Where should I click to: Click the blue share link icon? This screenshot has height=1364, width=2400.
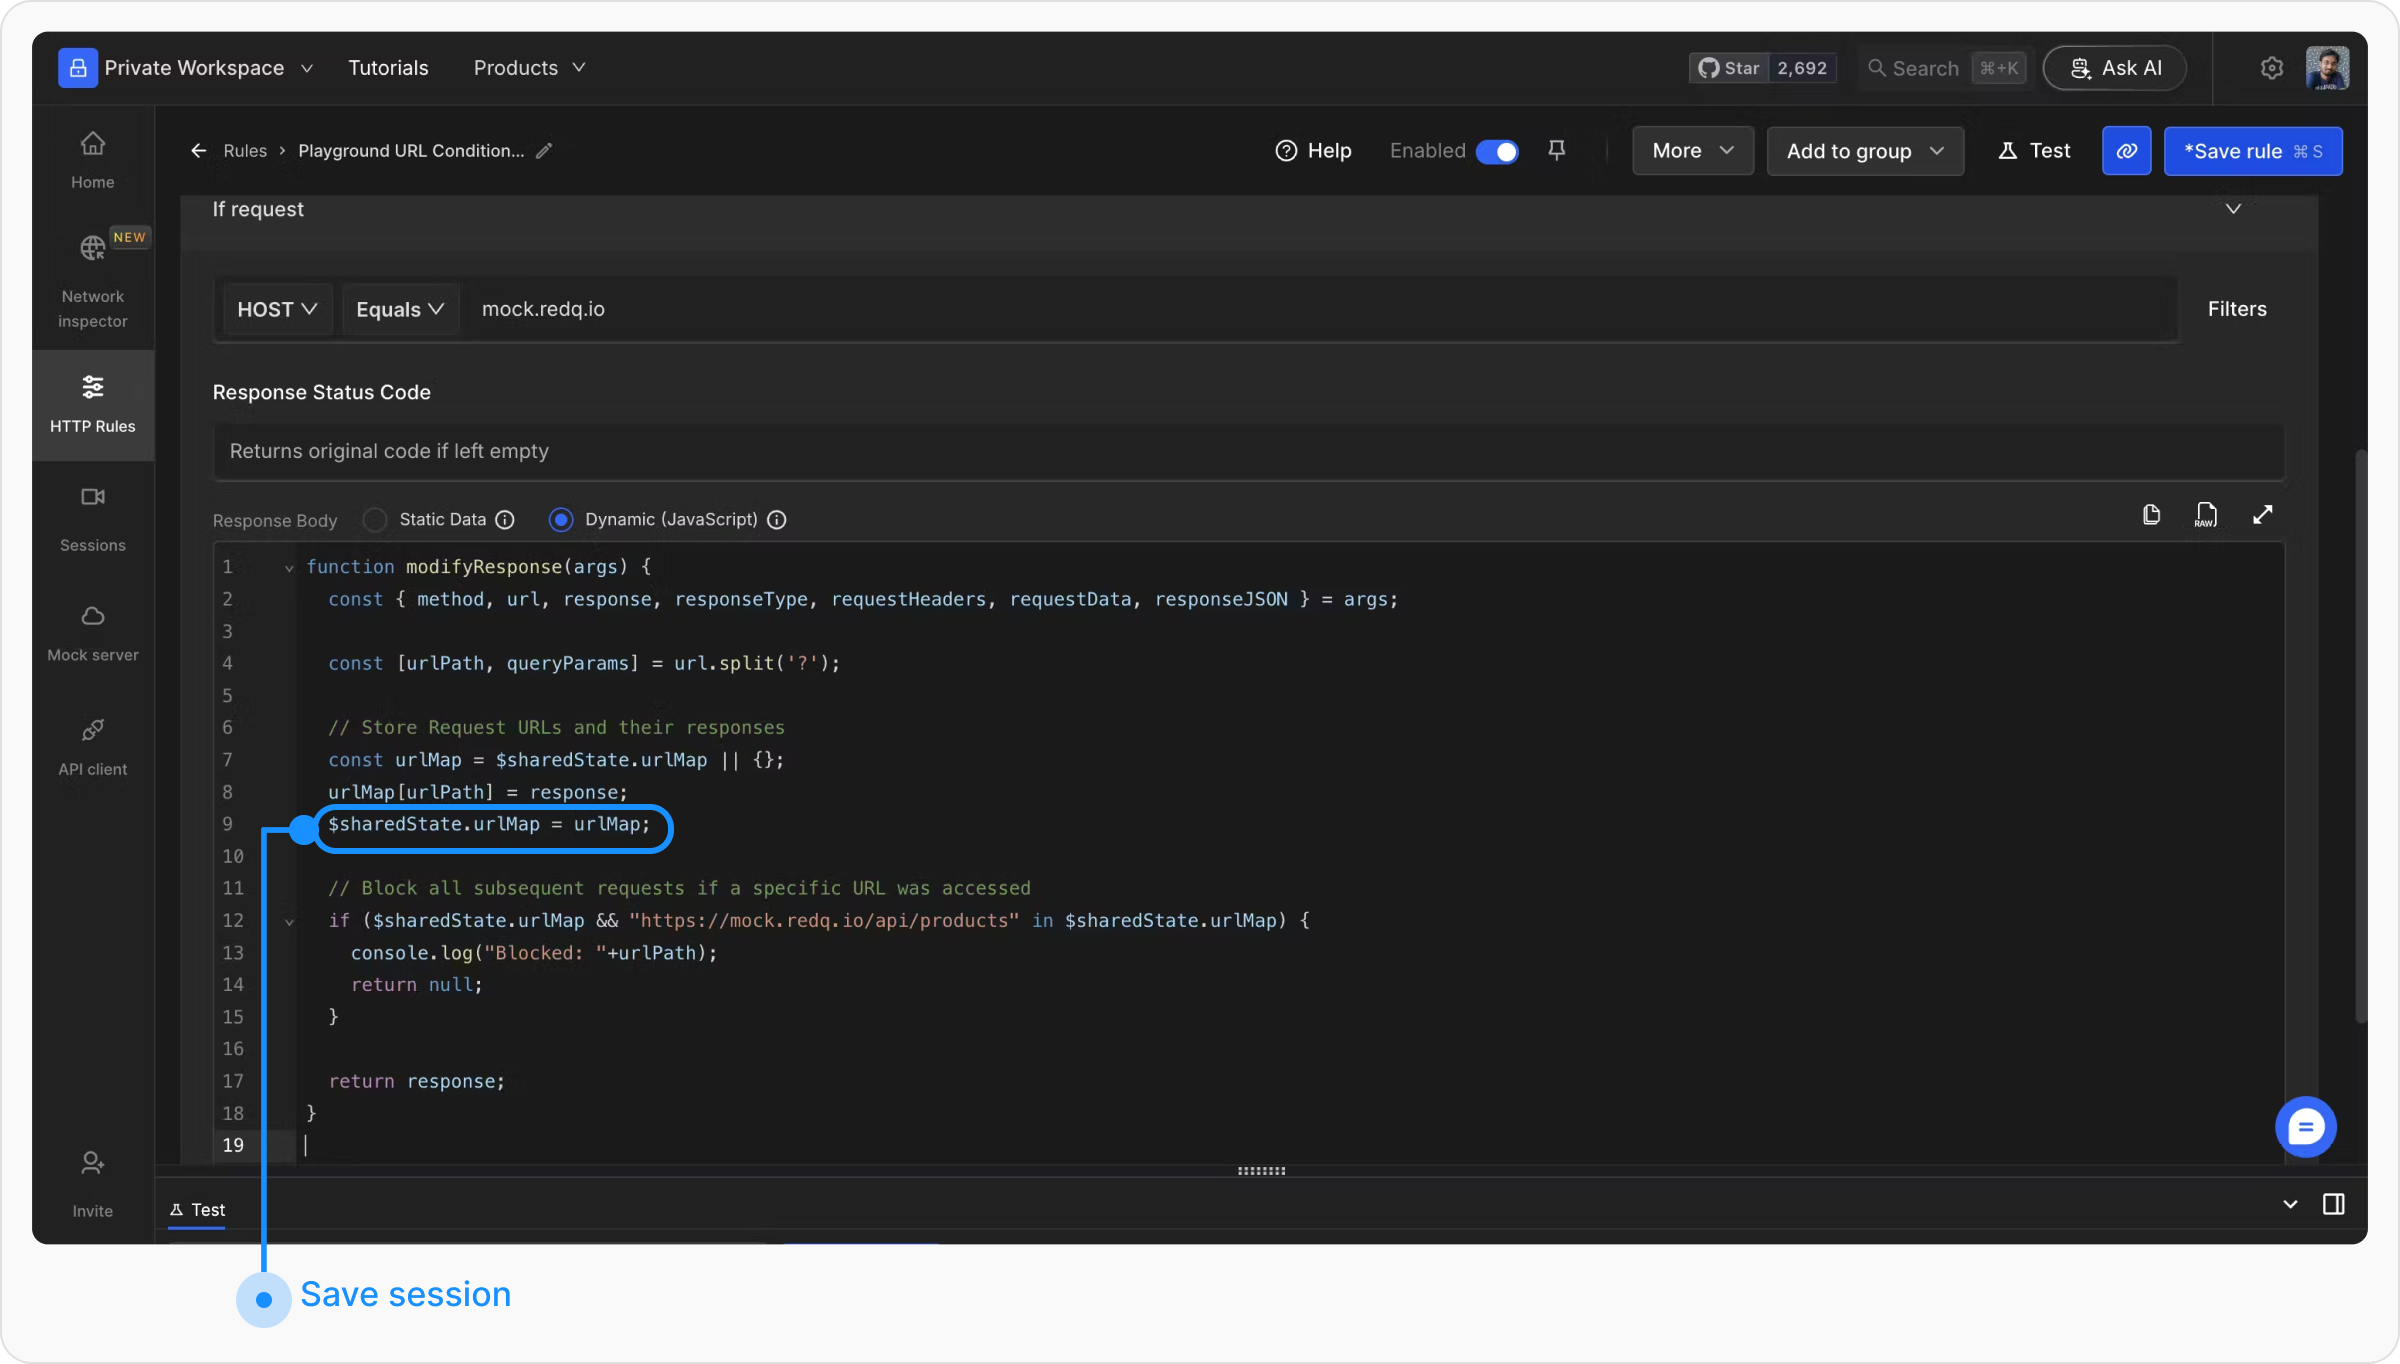point(2126,151)
